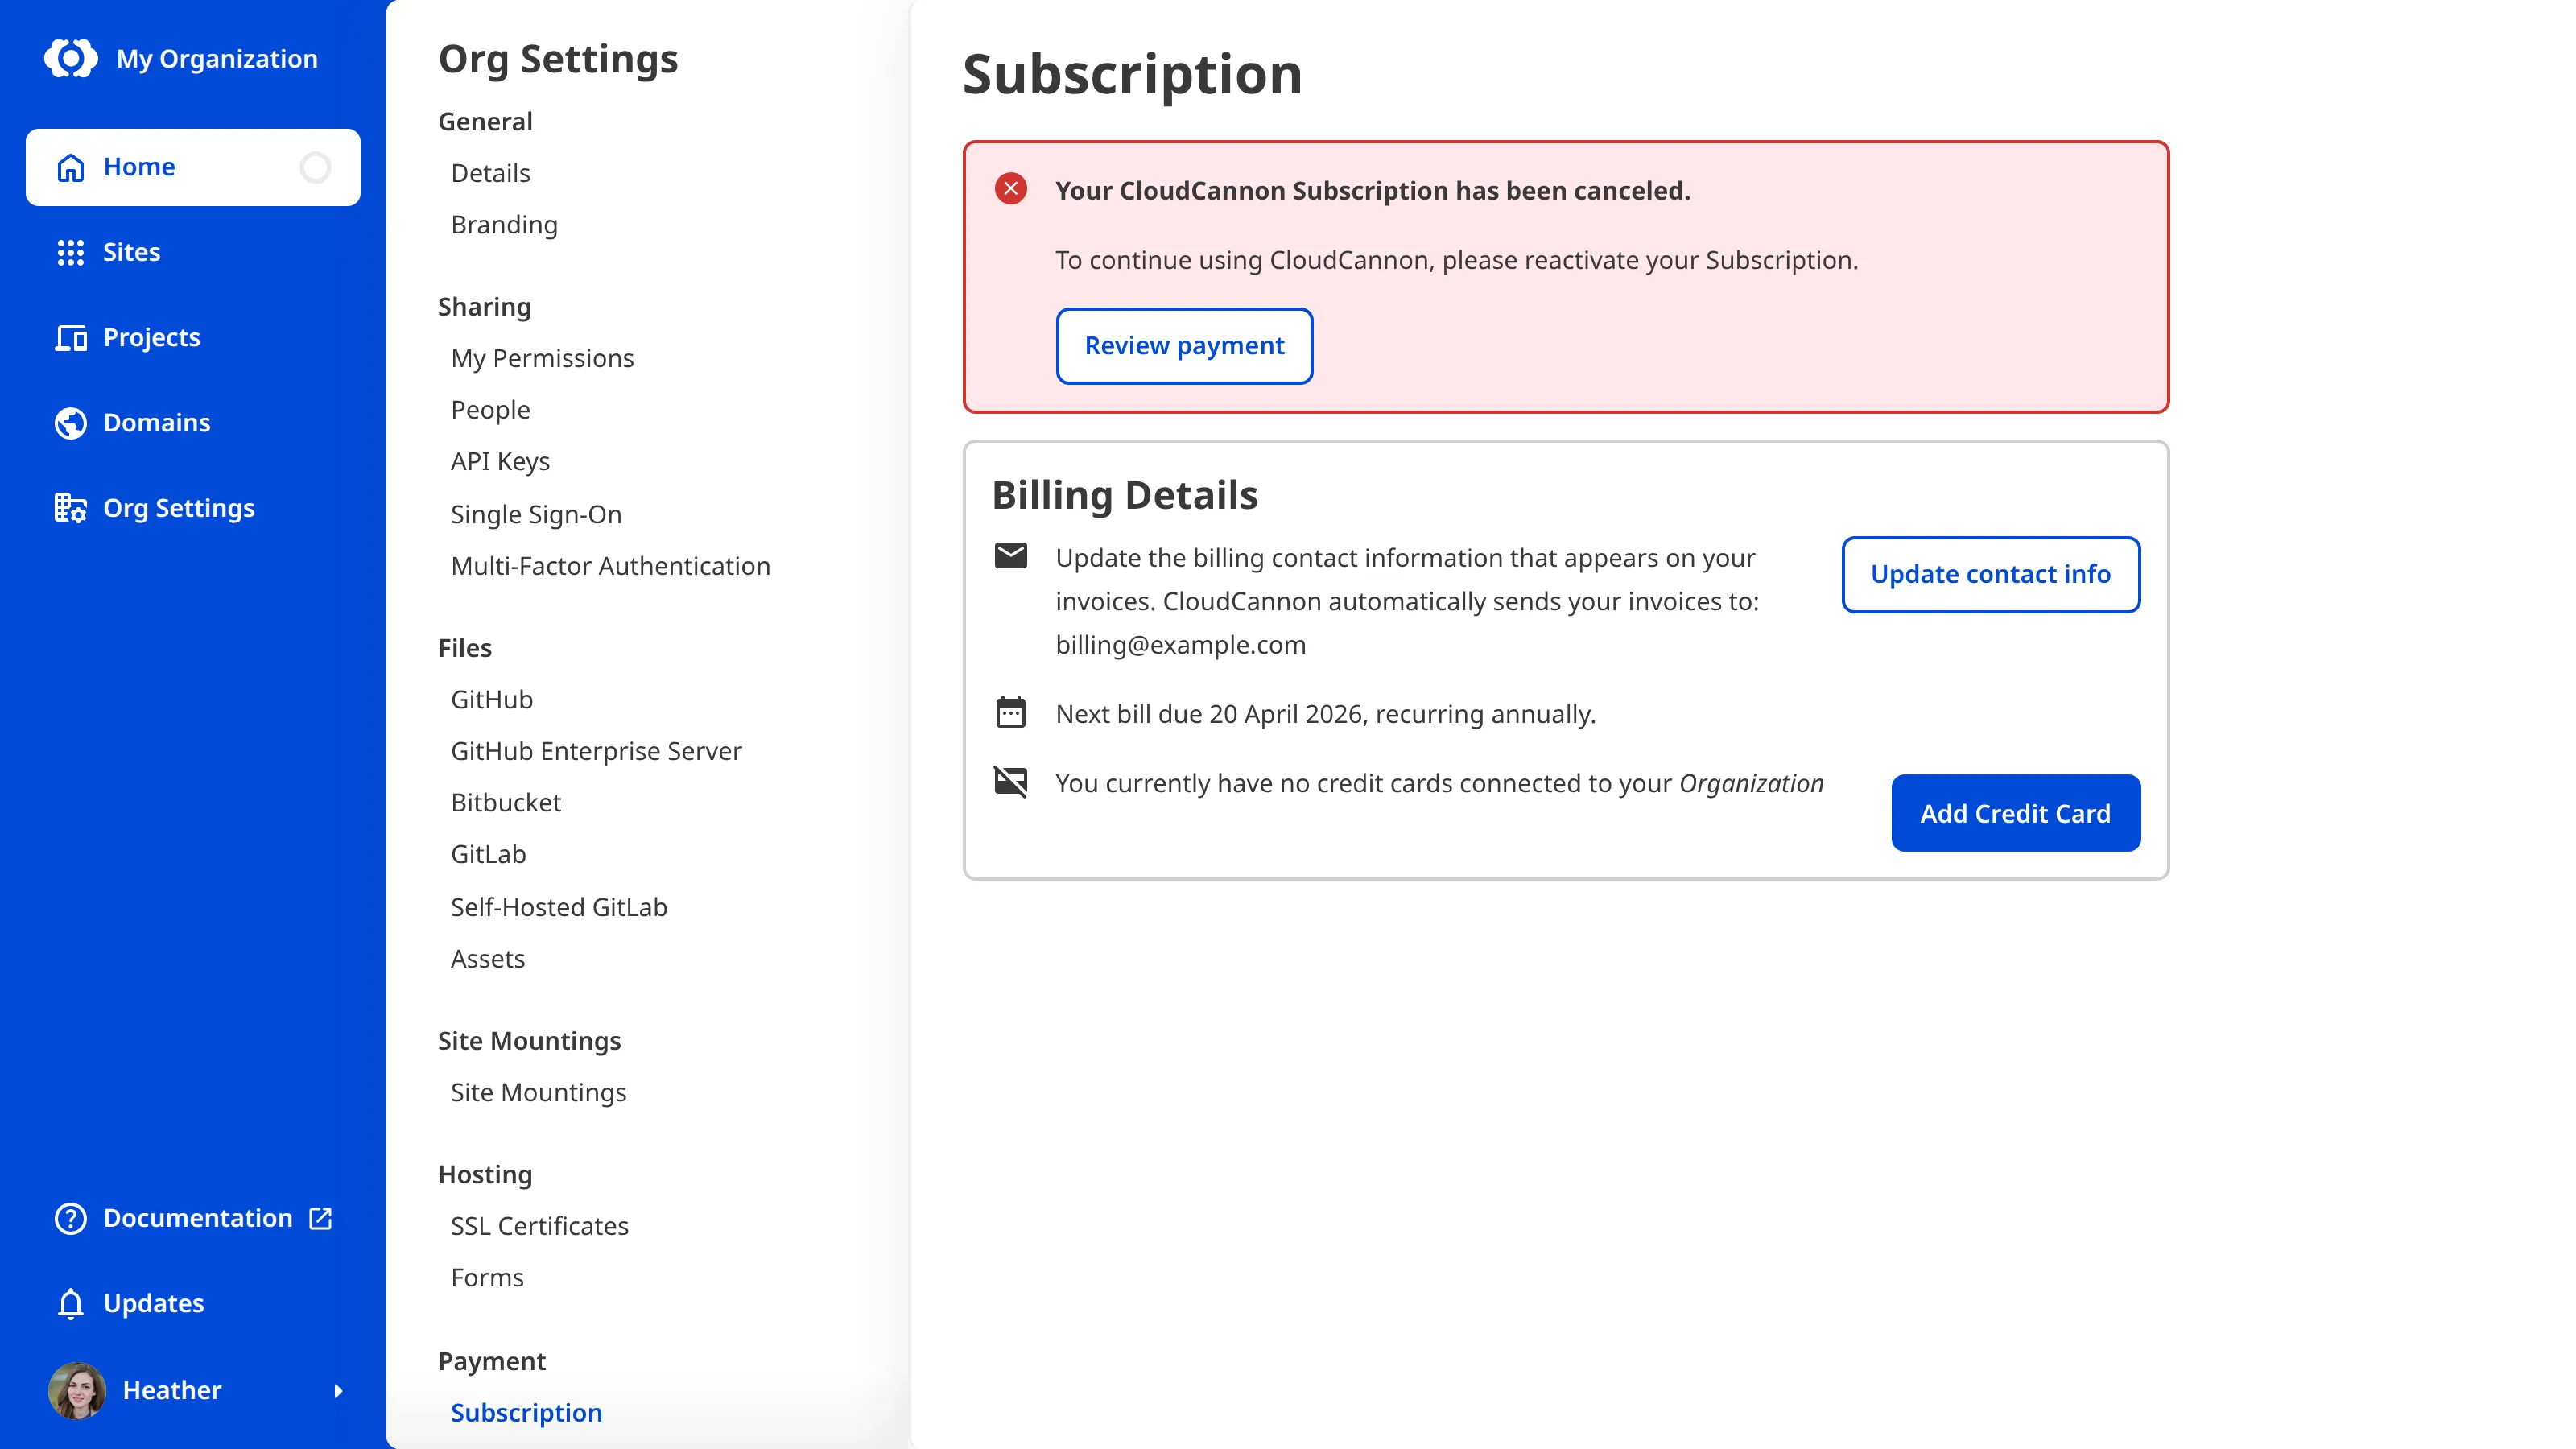Open the Sites navigation item
This screenshot has width=2576, height=1449.
pos(193,252)
